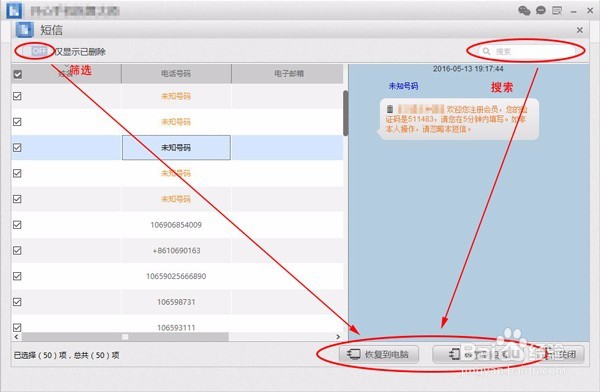Click into the 搜索 search field

point(527,51)
